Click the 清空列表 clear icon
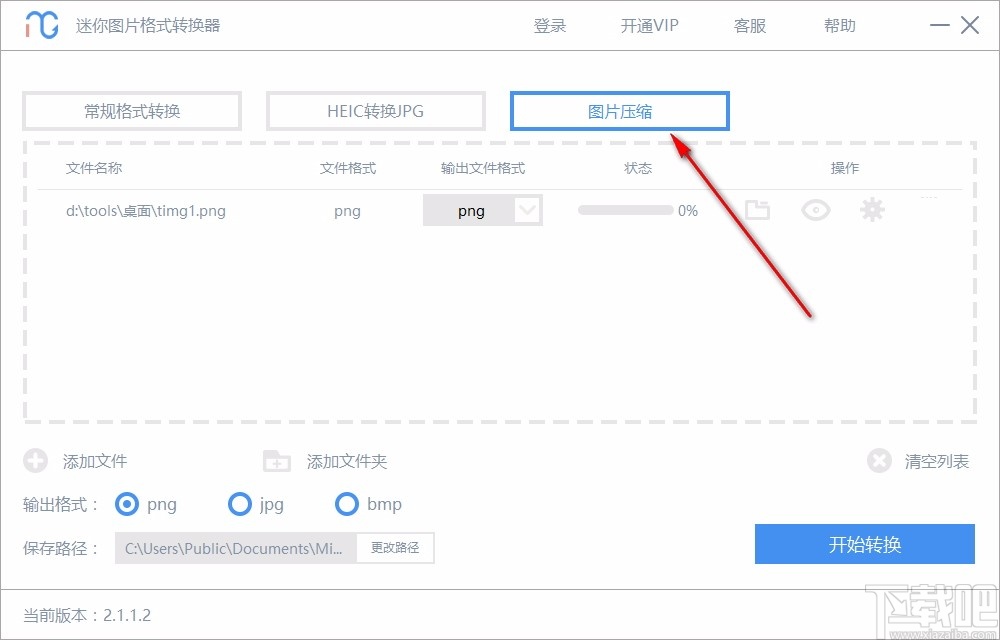The width and height of the screenshot is (1000, 640). click(879, 461)
